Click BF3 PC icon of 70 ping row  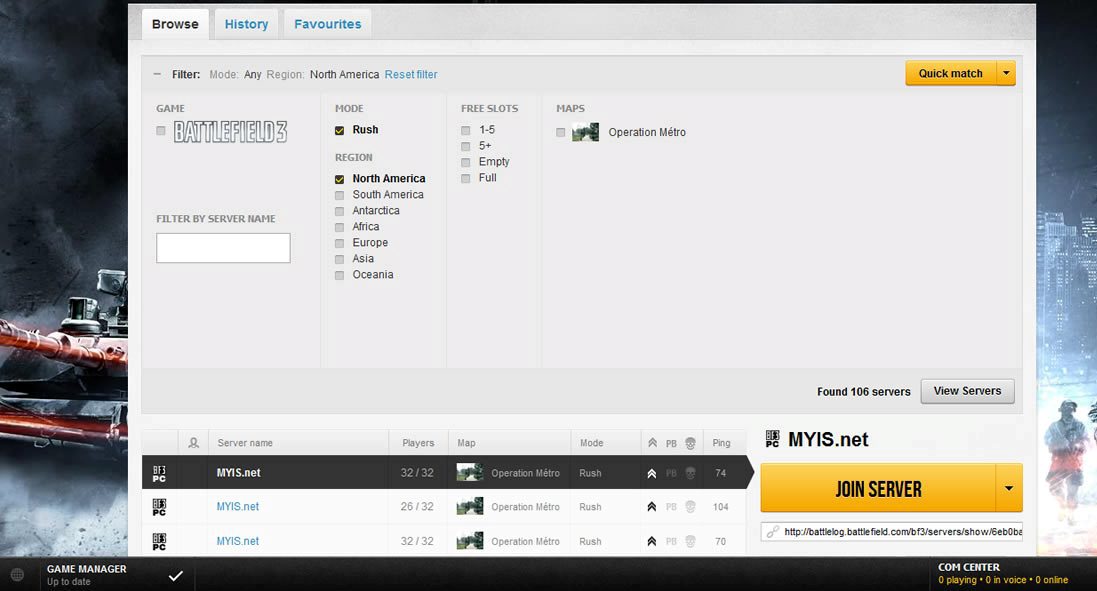(159, 541)
